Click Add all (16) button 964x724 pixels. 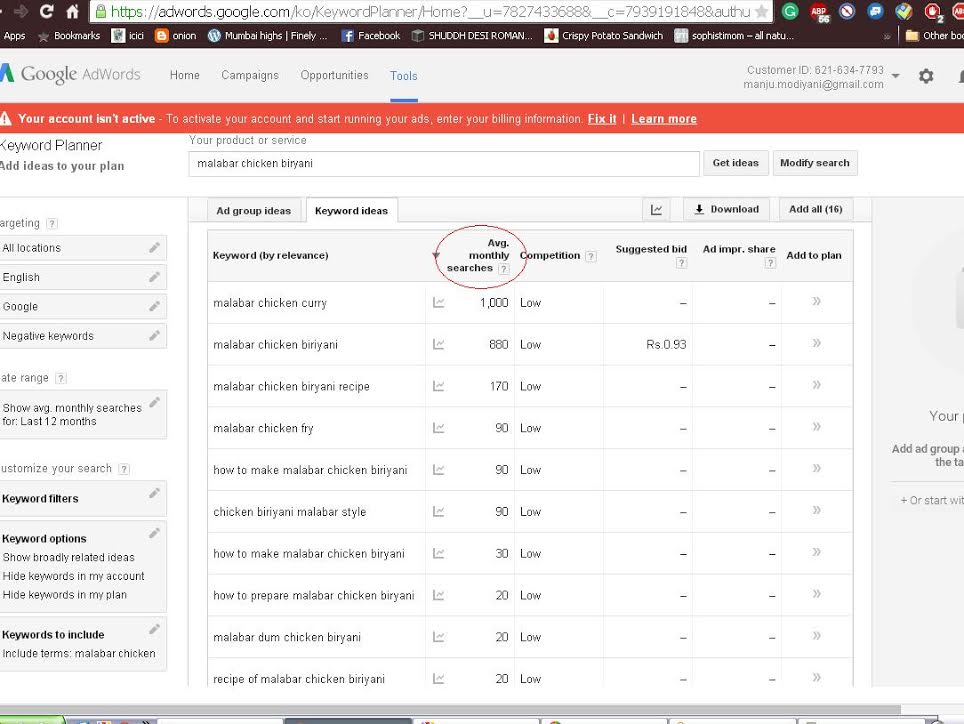pyautogui.click(x=816, y=209)
